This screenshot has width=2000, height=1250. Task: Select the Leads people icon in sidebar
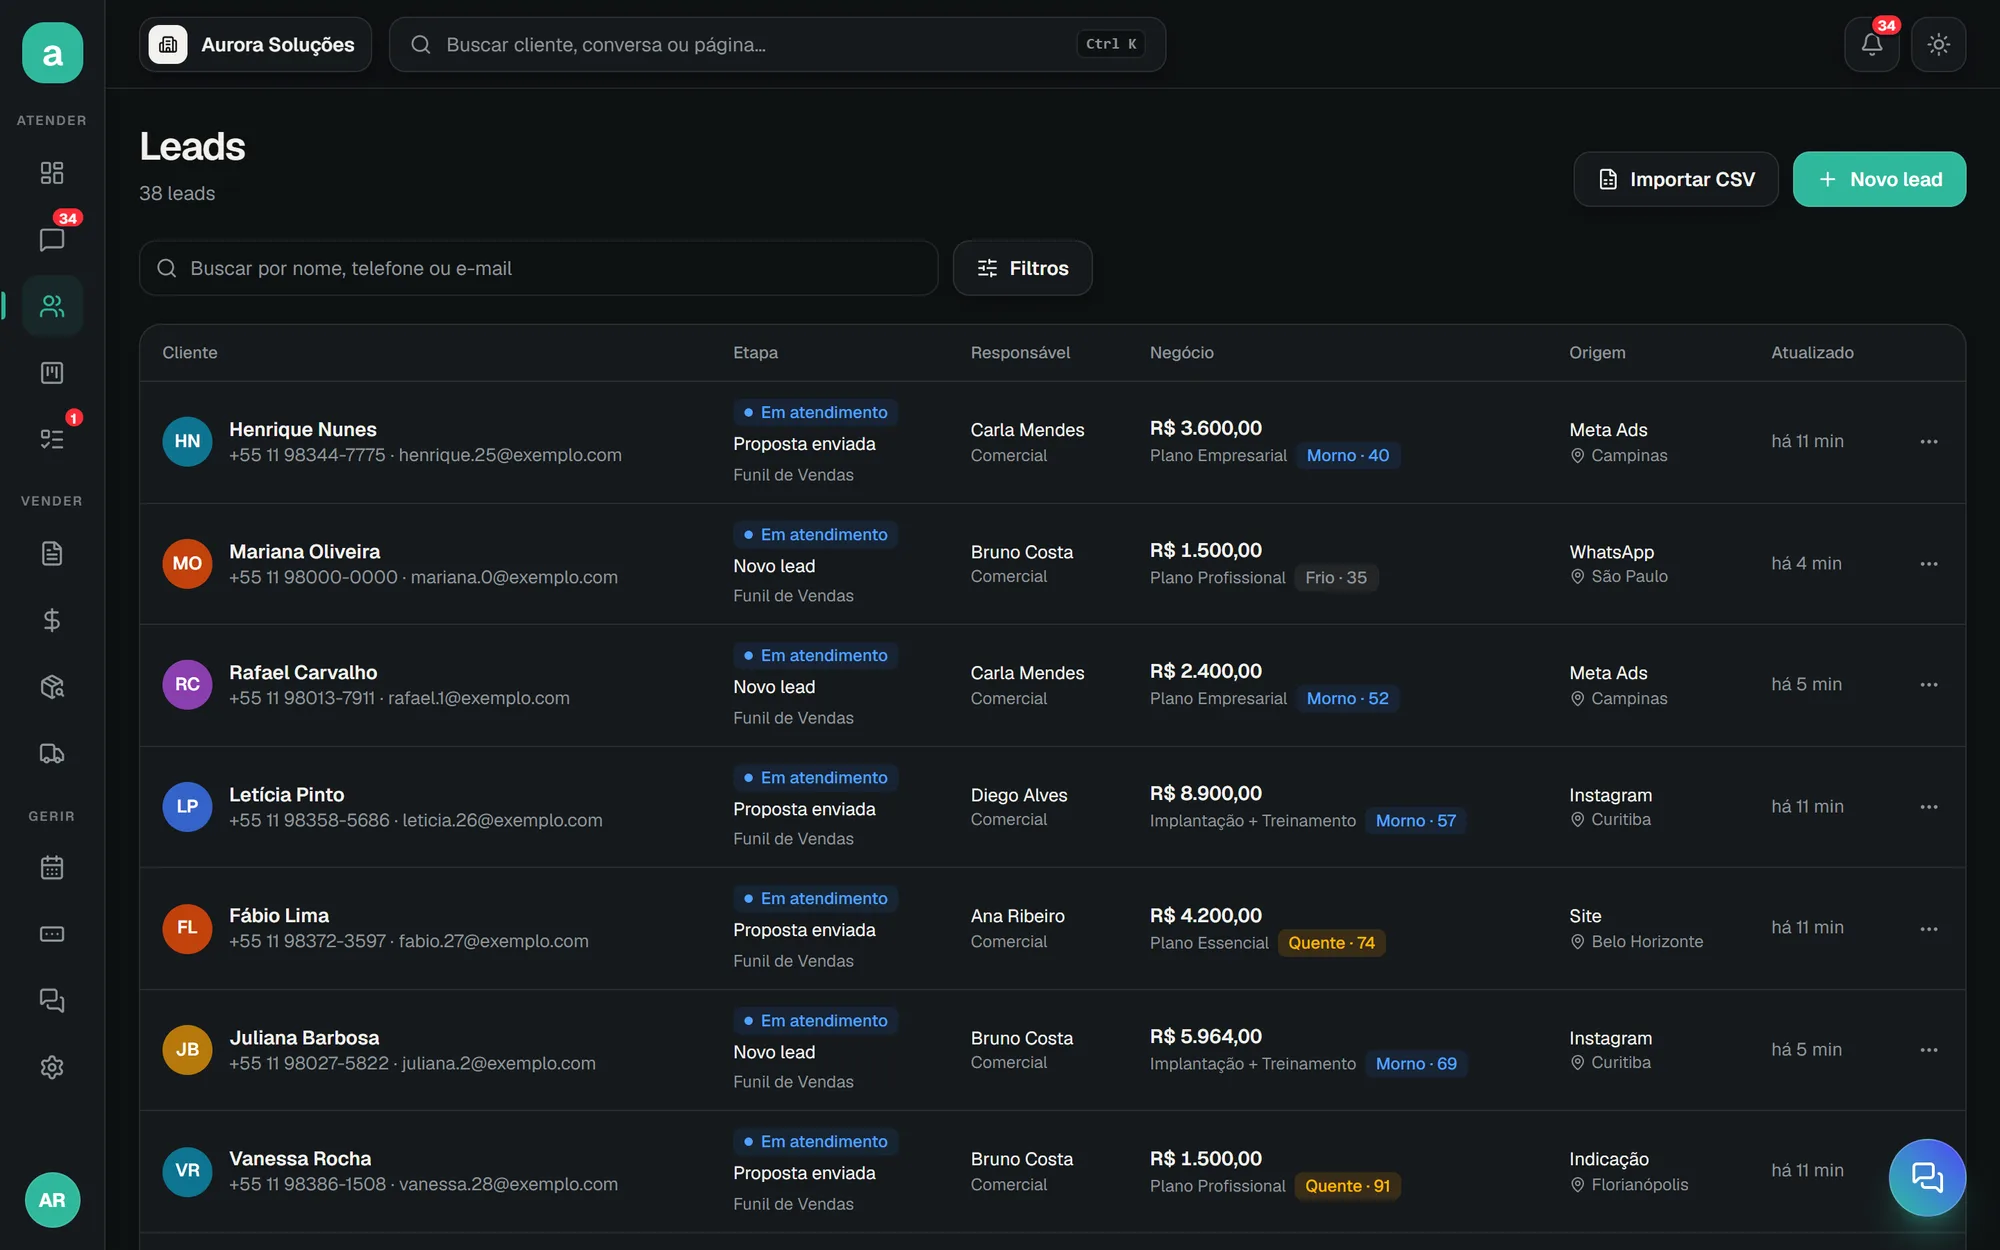click(52, 306)
